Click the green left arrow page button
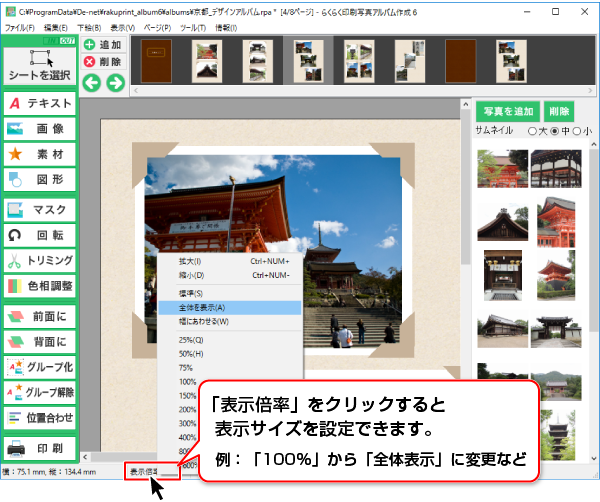 [91, 82]
